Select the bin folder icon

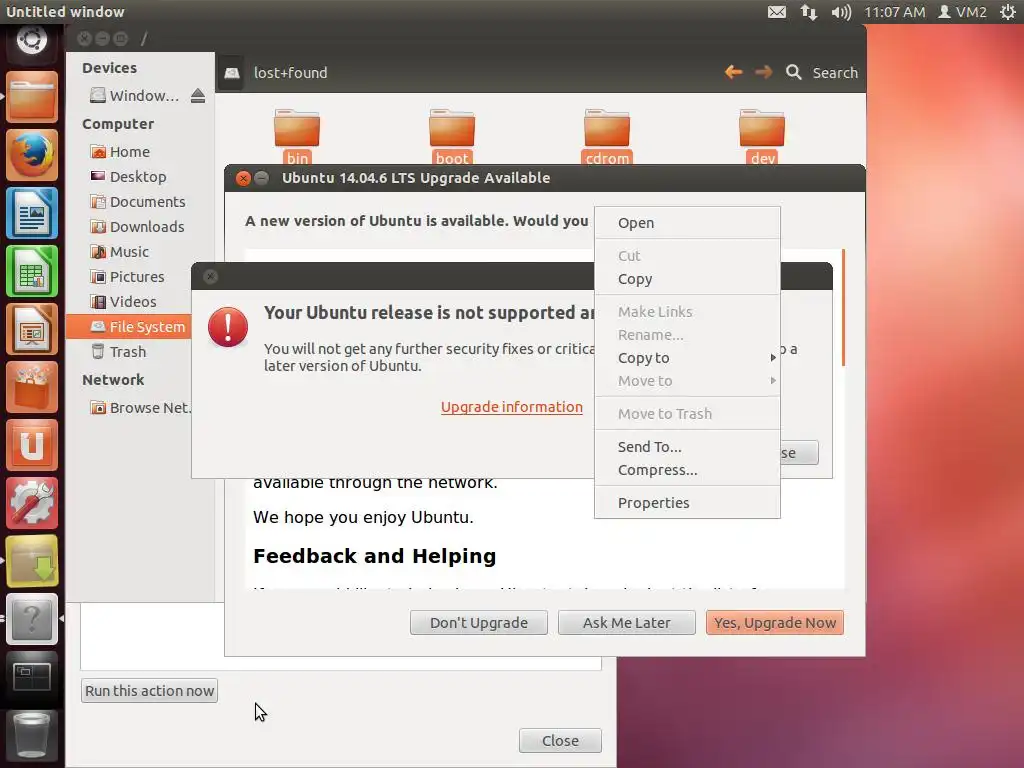[x=297, y=128]
